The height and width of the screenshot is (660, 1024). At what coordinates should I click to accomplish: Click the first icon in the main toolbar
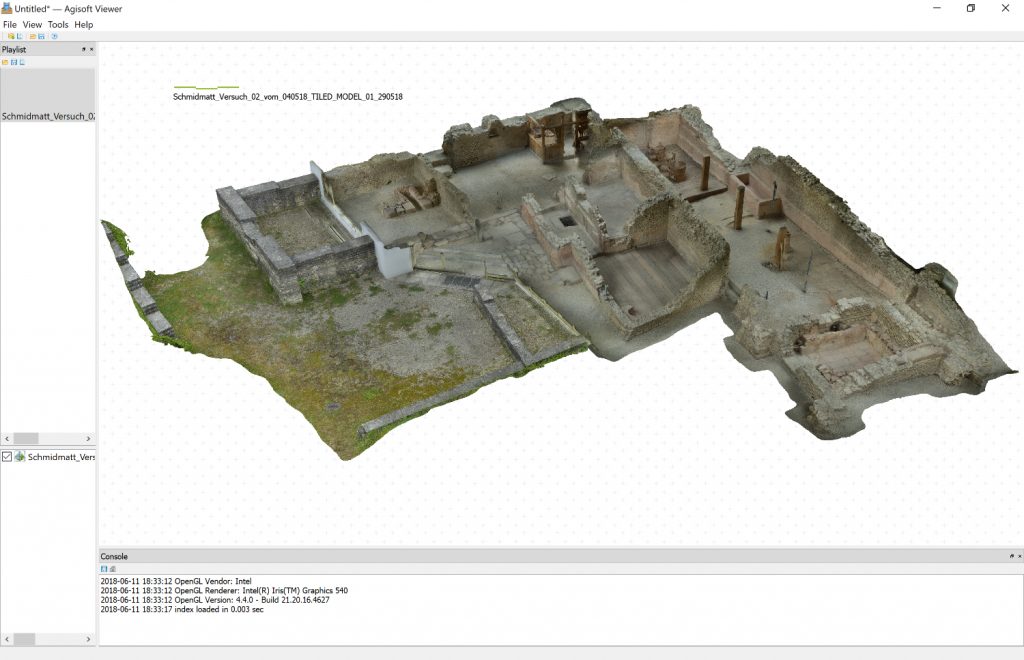[x=9, y=36]
